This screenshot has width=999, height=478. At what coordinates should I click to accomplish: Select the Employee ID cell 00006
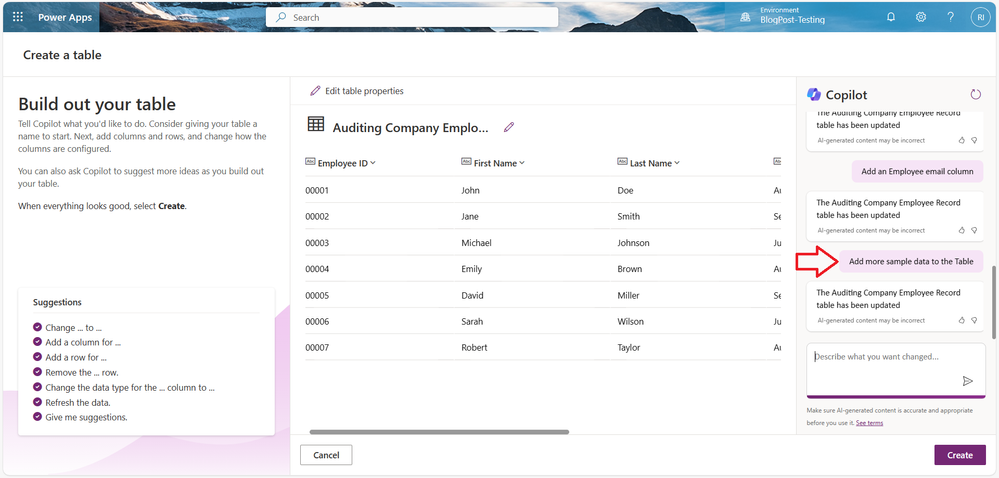coord(317,322)
